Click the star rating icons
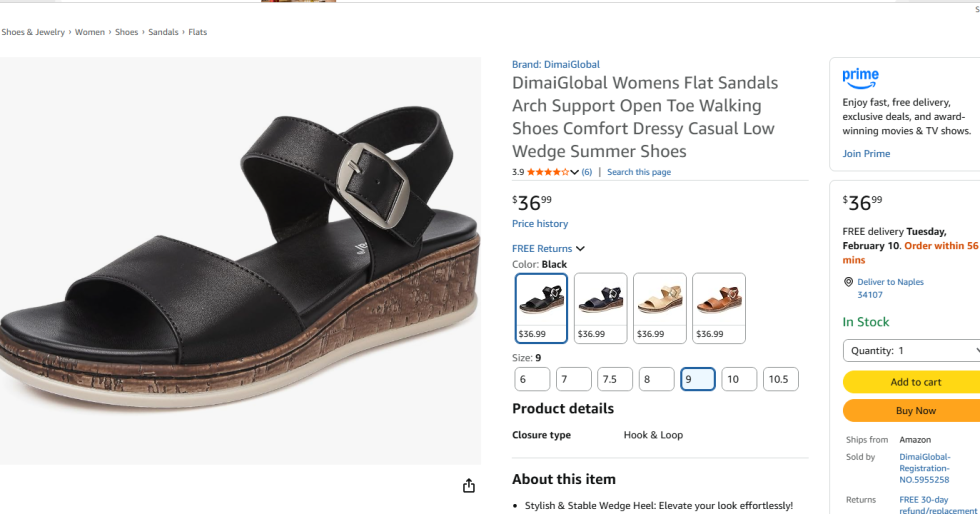980x514 pixels. click(x=547, y=172)
